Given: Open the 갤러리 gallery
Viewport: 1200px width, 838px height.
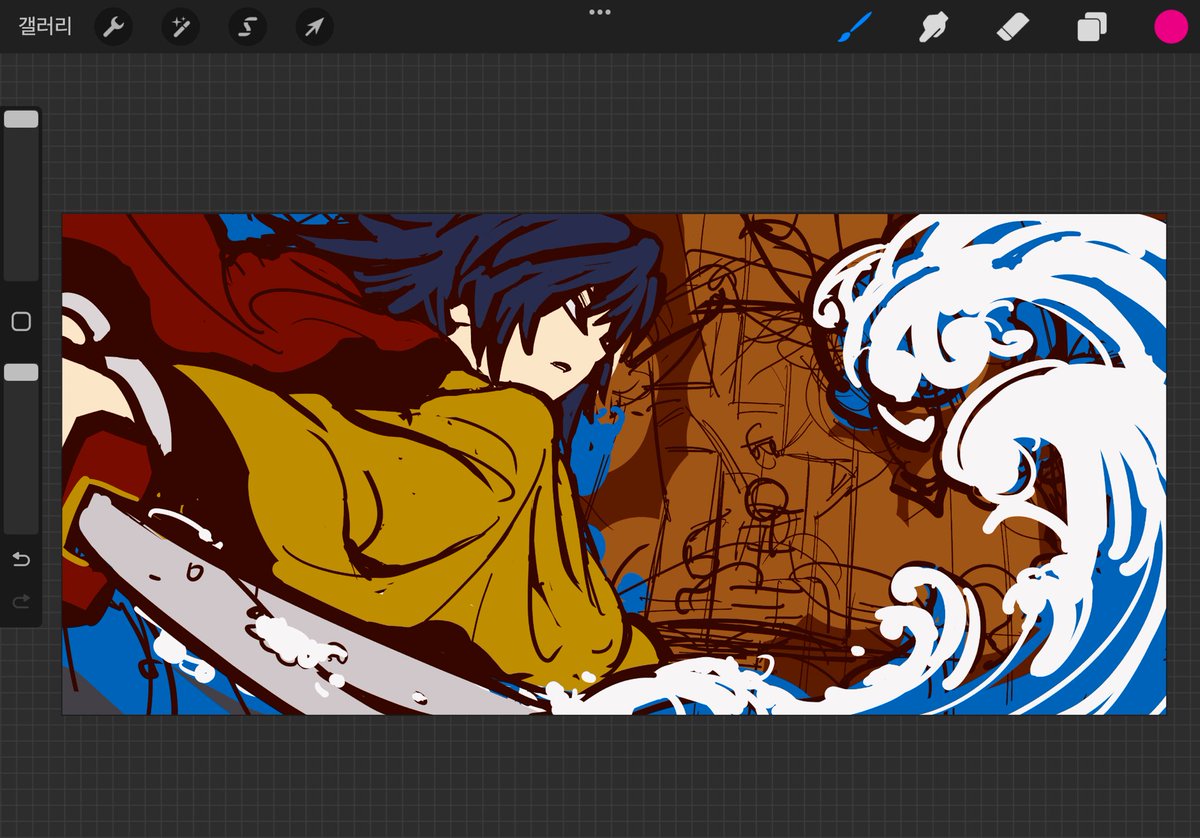Looking at the screenshot, I should click(45, 27).
